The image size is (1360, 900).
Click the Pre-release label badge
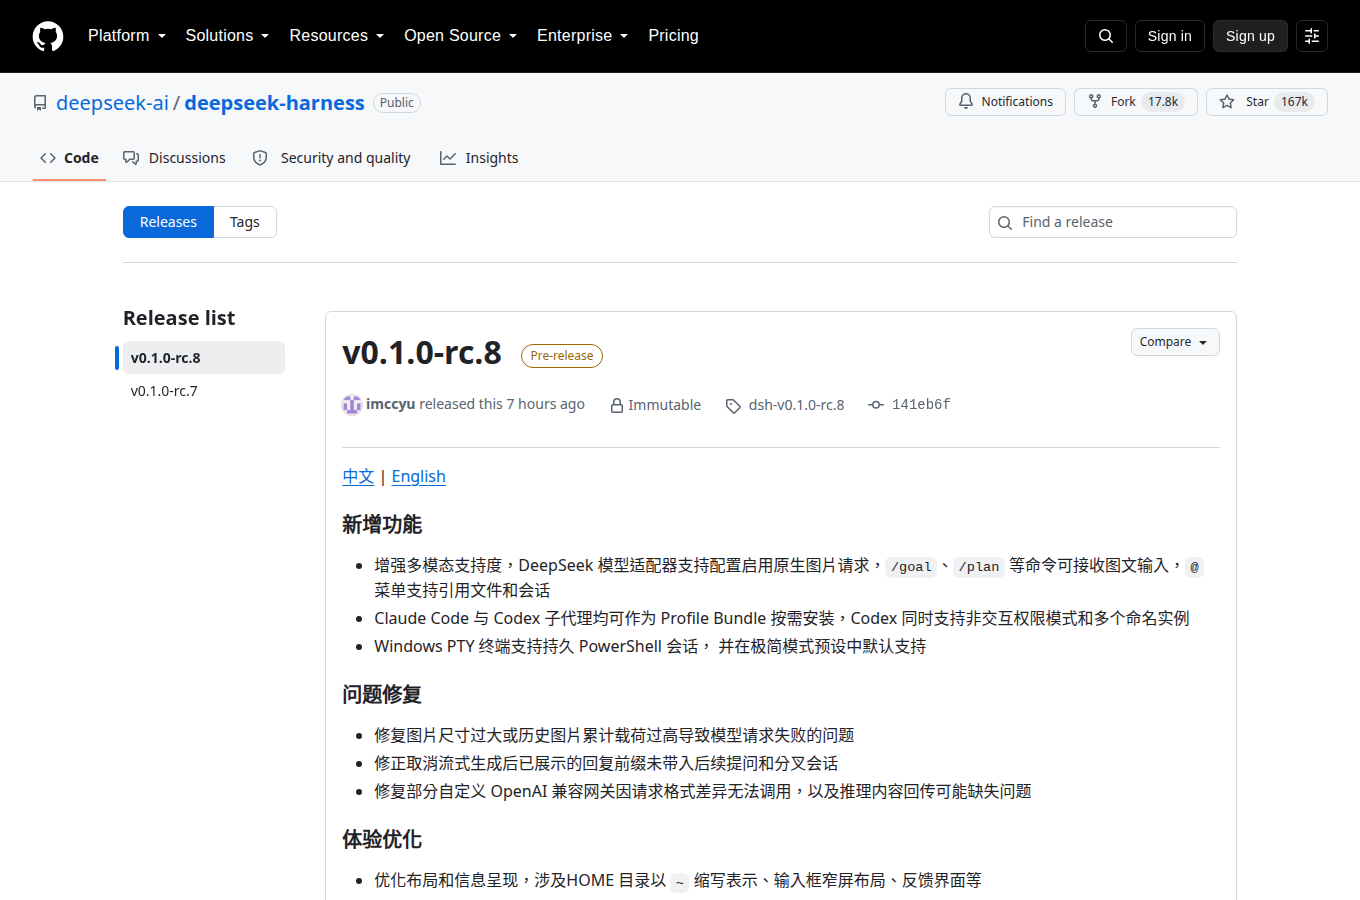click(x=562, y=356)
